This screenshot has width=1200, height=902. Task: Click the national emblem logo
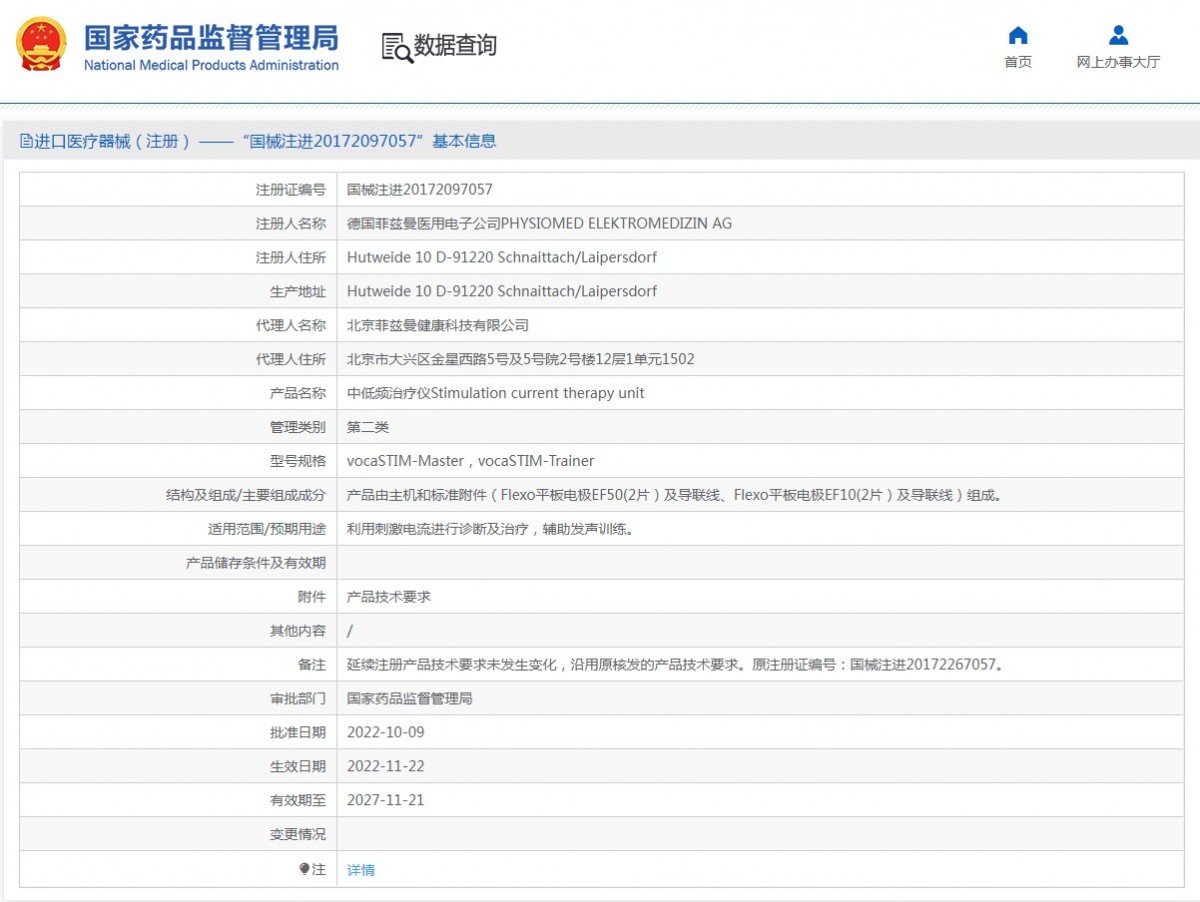[x=41, y=46]
